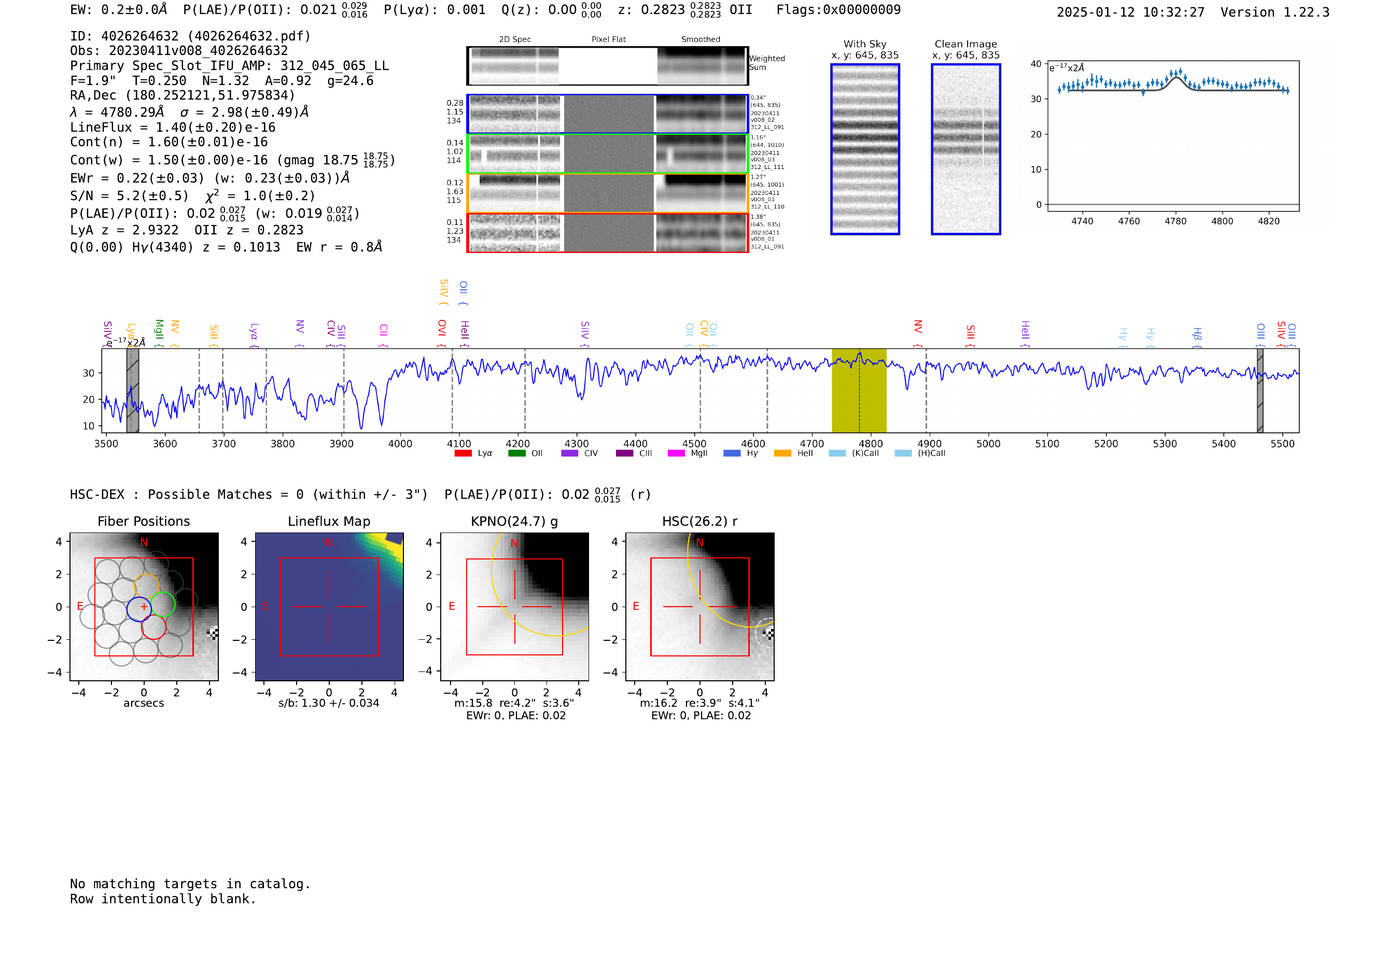Click the Cont(n) = 1.60(±0.01)e-16 line

169,143
